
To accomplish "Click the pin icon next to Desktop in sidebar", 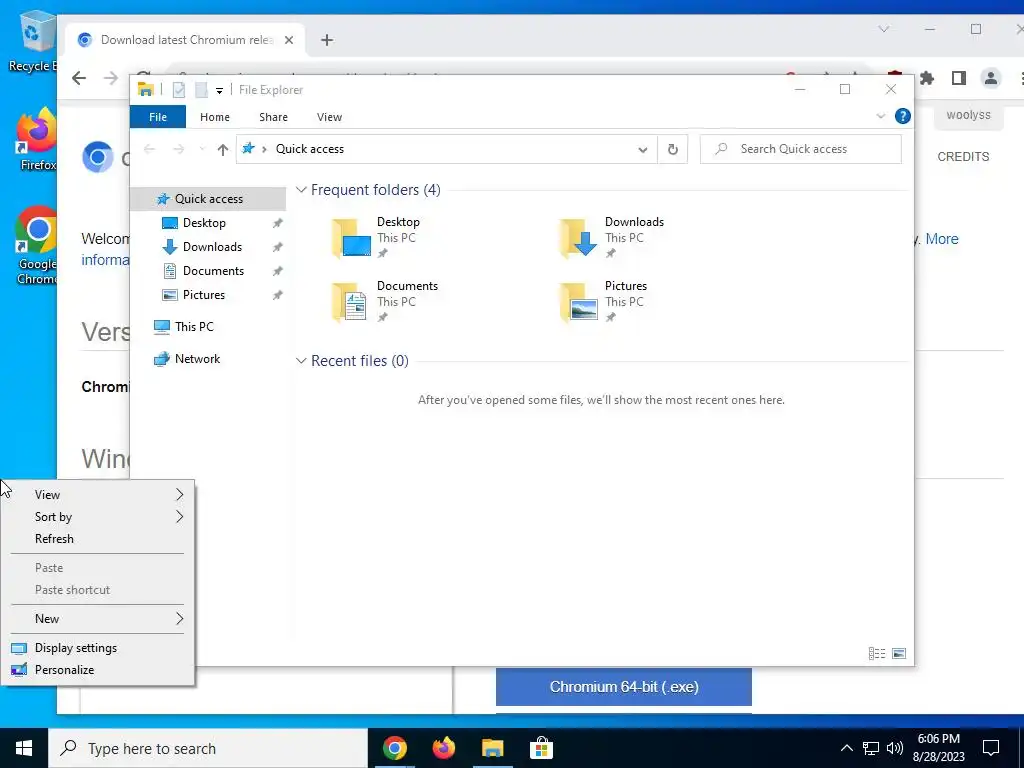I will coord(278,223).
